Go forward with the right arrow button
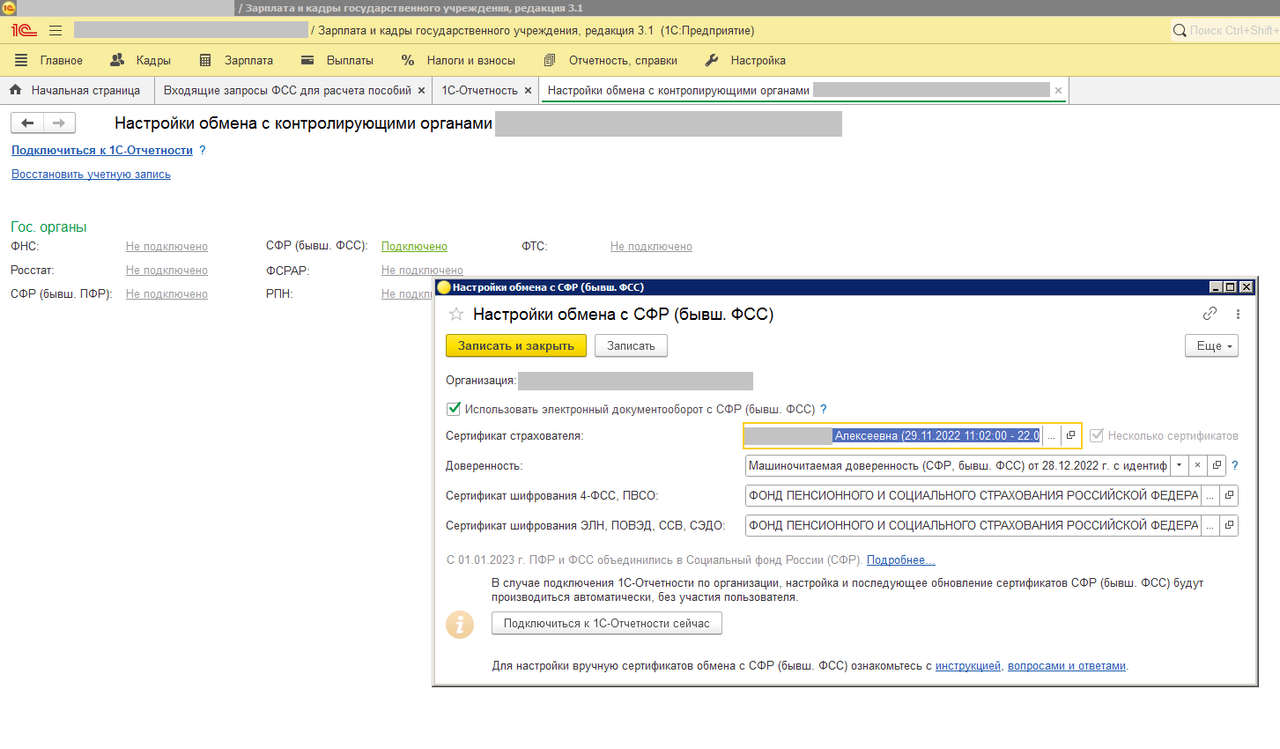The height and width of the screenshot is (749, 1280). click(59, 123)
